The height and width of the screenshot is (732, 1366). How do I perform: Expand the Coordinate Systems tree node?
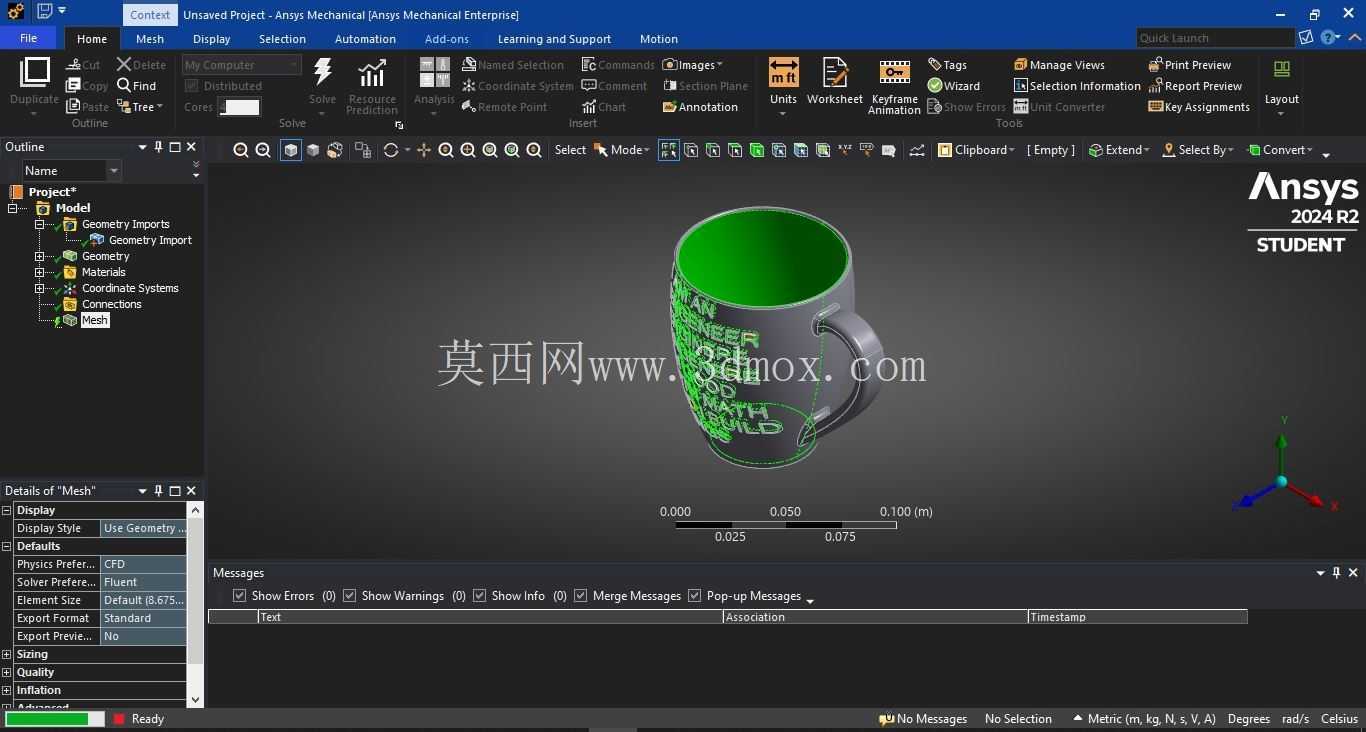pos(40,288)
